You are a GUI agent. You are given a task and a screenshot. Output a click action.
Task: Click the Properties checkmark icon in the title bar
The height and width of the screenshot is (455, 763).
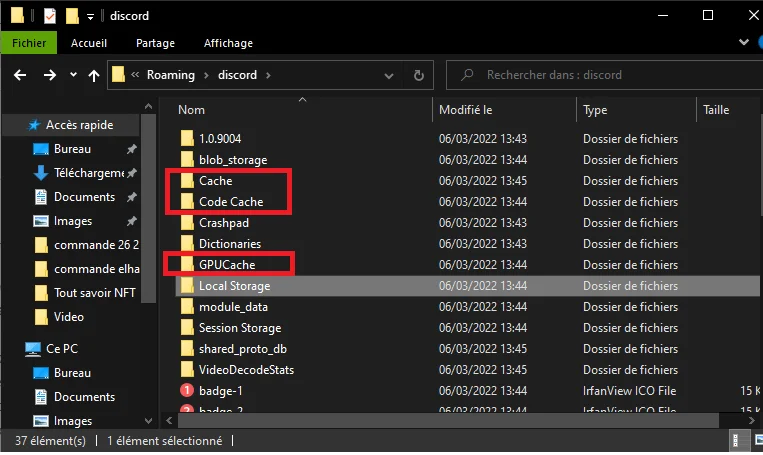pyautogui.click(x=49, y=16)
